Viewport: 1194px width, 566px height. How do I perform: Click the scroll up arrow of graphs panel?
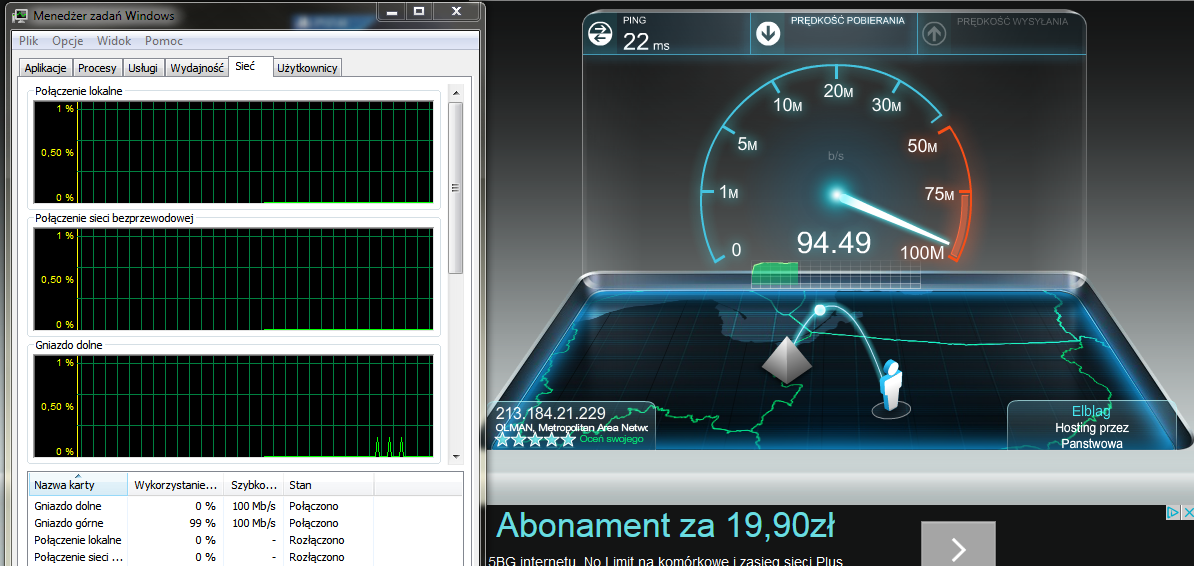456,92
